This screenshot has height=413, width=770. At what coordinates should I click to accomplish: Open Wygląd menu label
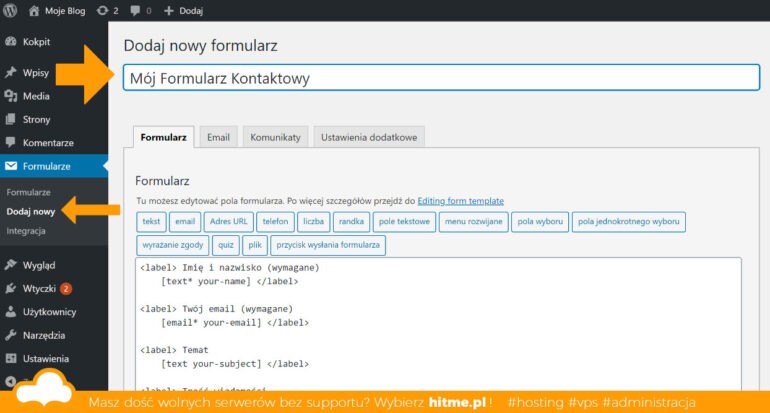39,266
